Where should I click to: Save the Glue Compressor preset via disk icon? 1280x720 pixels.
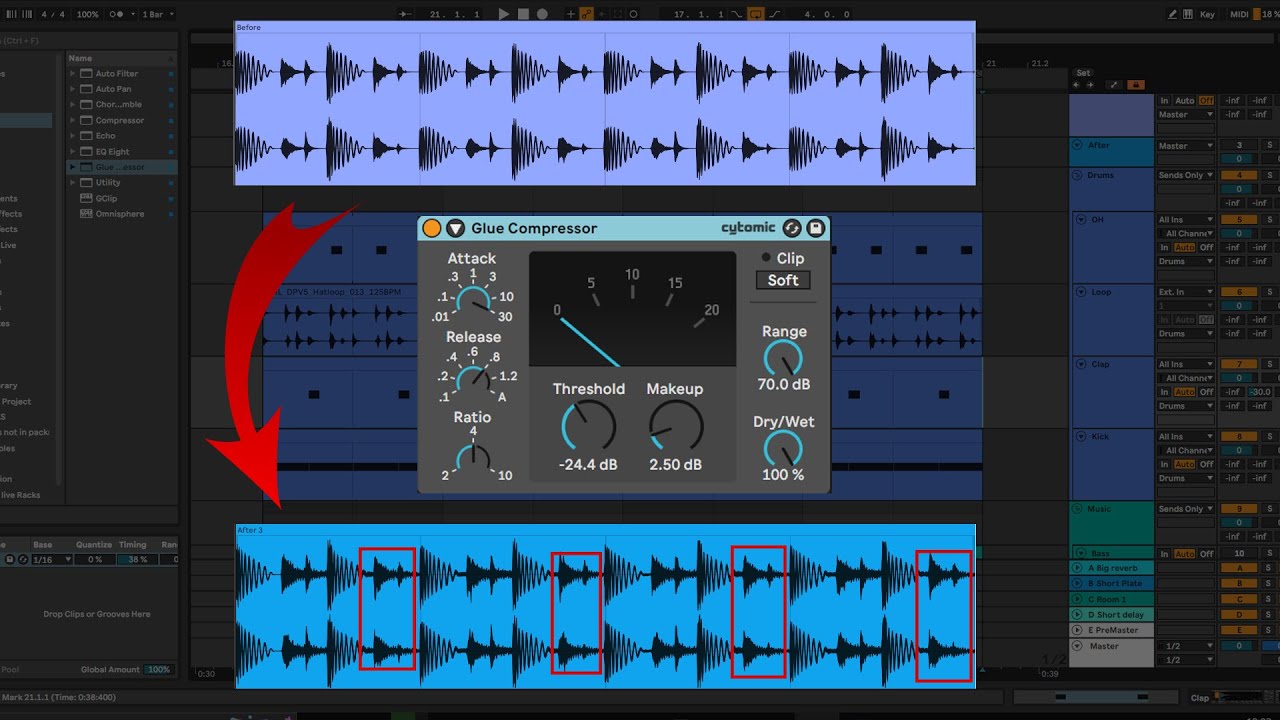pyautogui.click(x=815, y=228)
